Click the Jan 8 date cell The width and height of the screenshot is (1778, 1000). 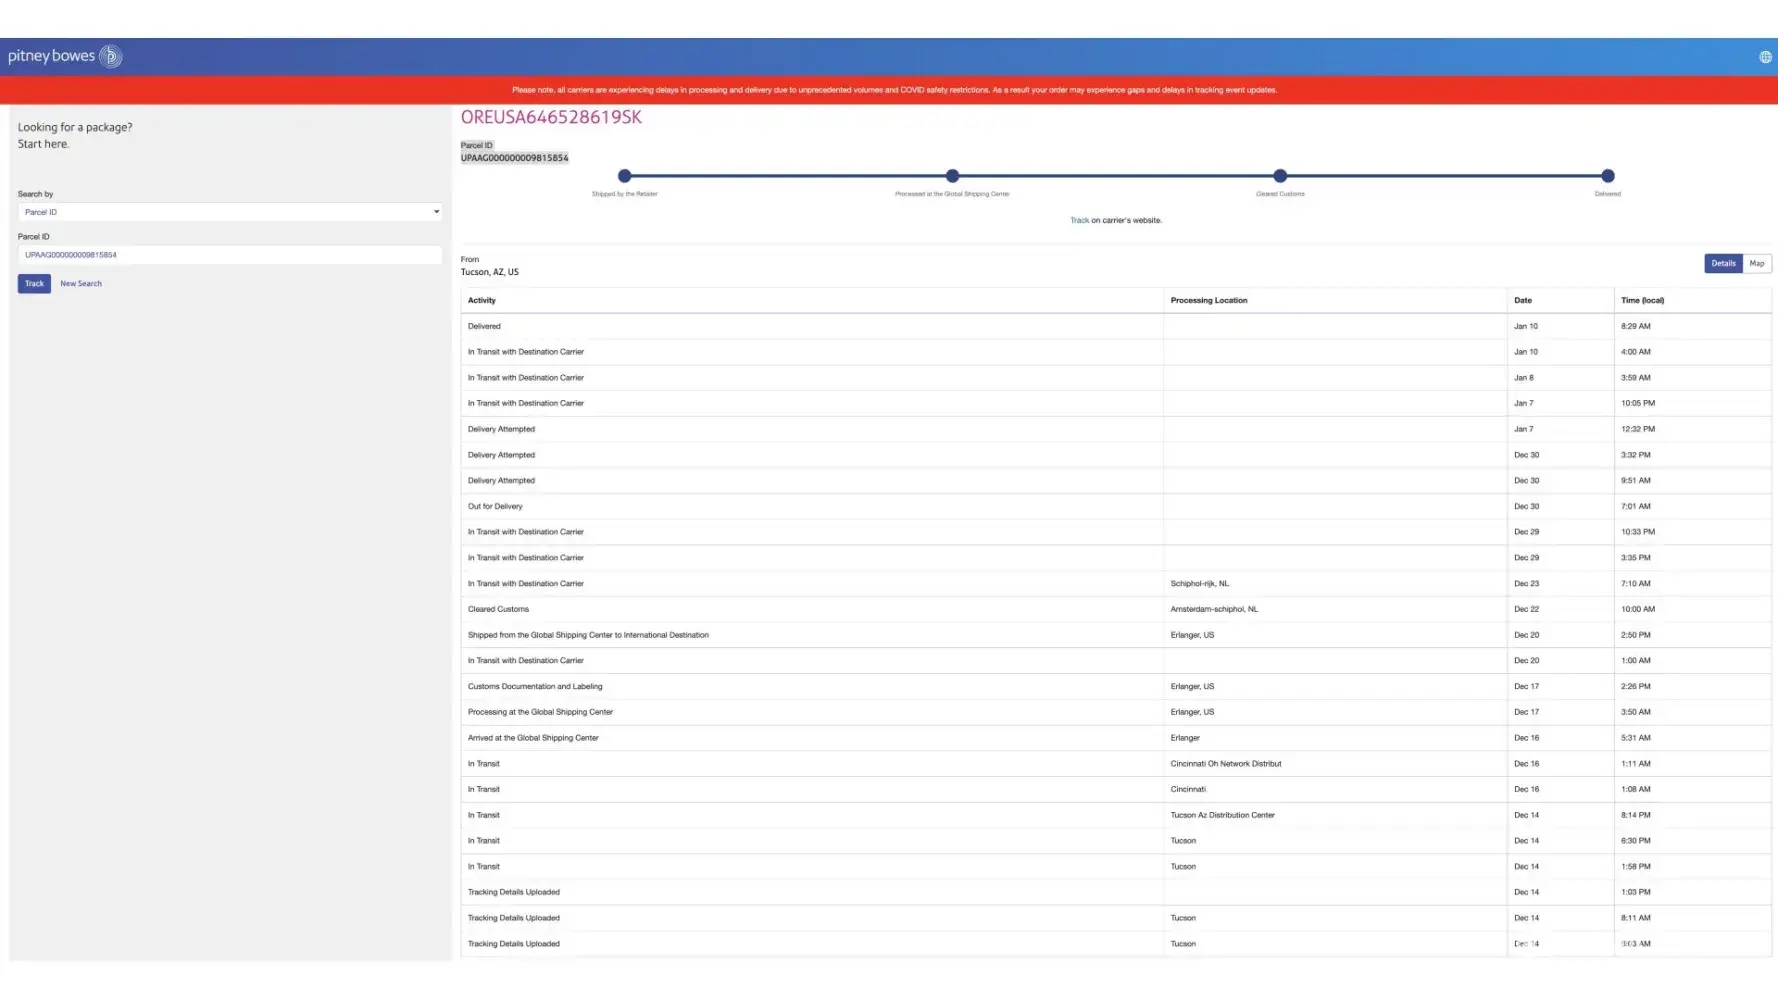tap(1523, 378)
